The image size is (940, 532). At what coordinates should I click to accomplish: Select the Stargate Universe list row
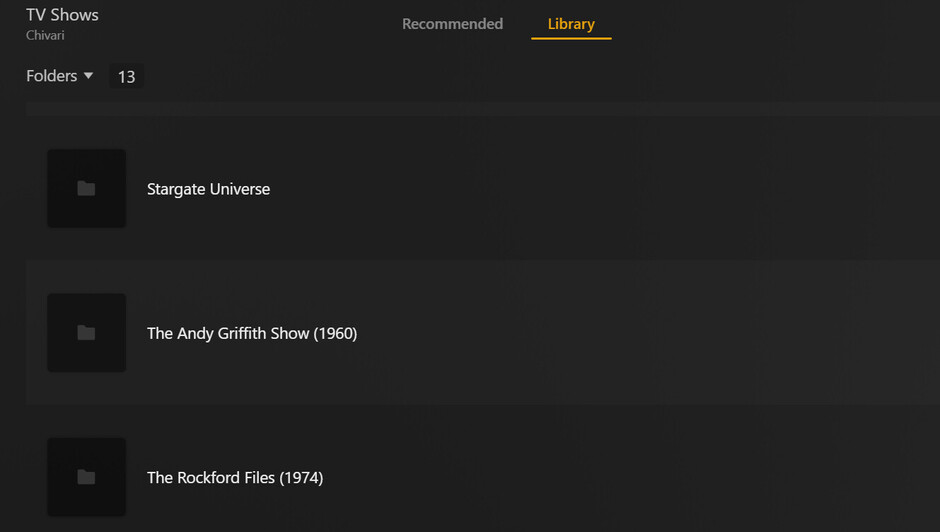600,189
